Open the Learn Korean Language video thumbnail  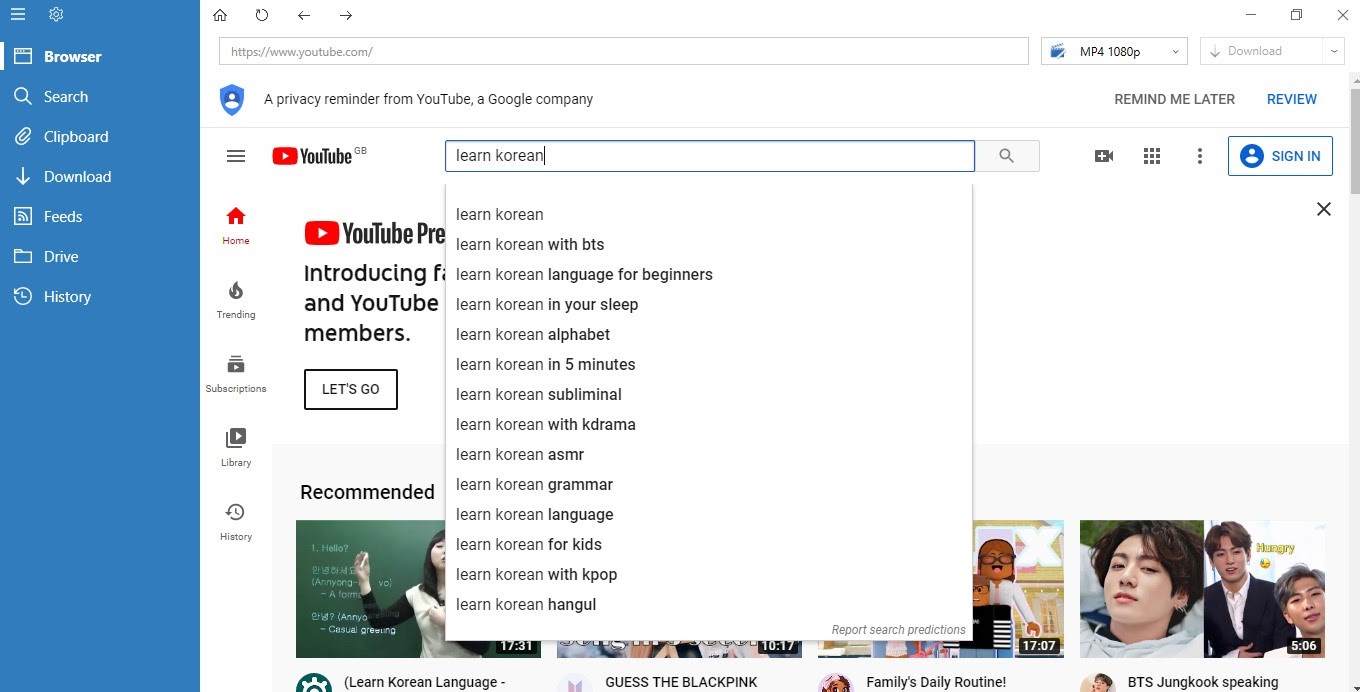pos(371,588)
